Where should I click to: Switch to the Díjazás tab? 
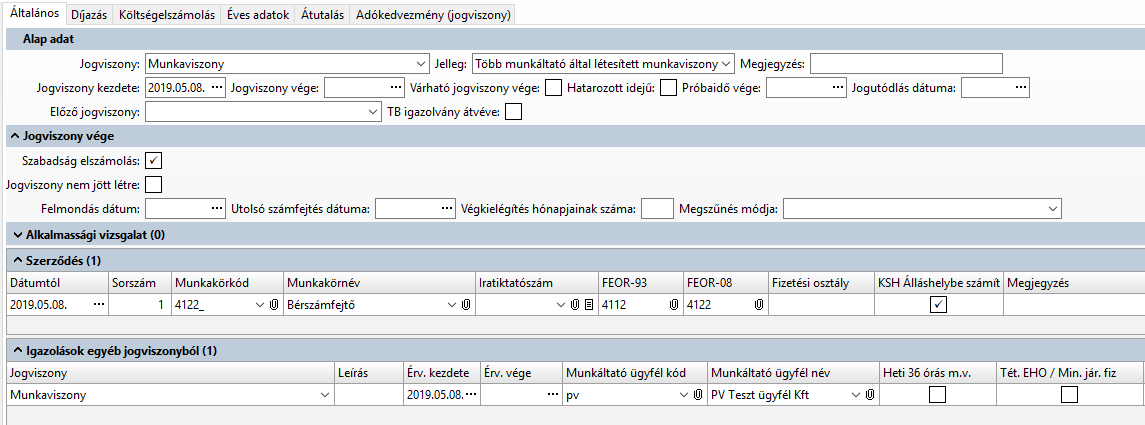pos(90,15)
